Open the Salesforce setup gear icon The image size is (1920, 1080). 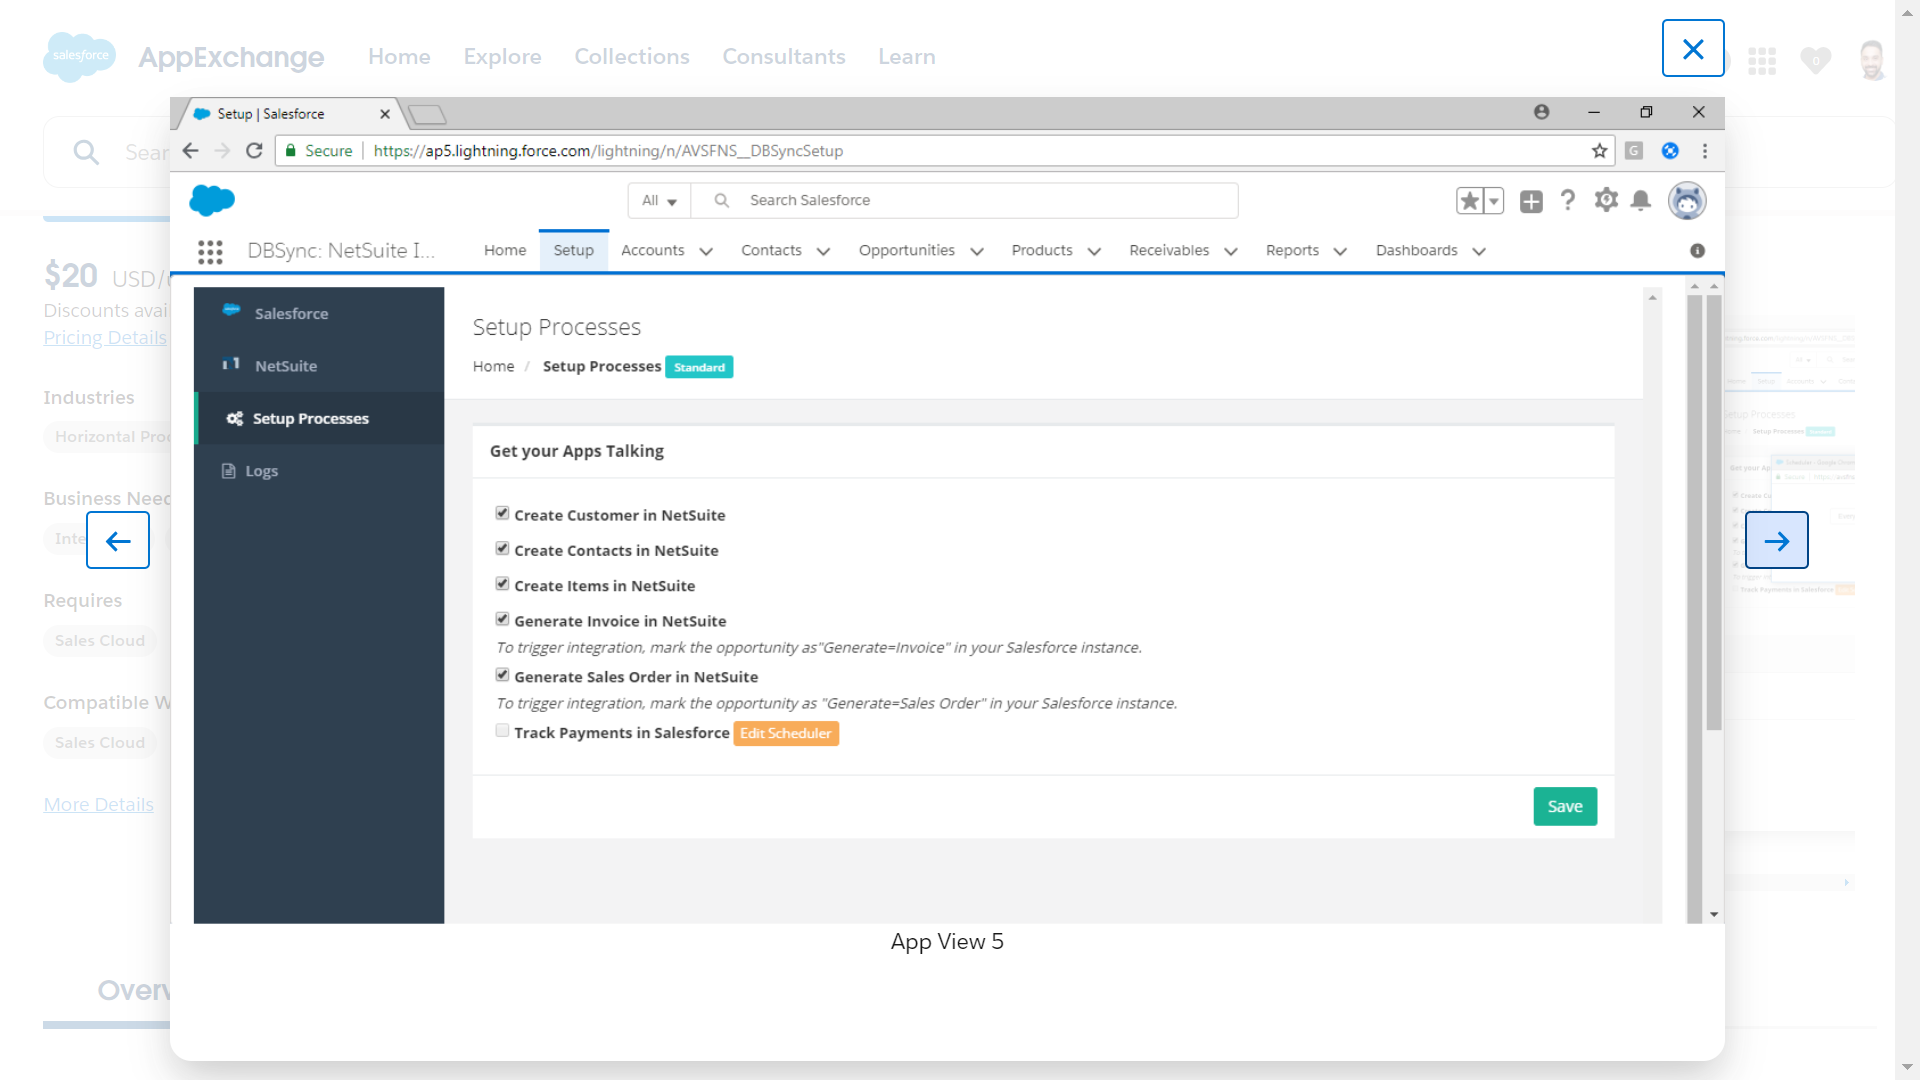click(x=1606, y=200)
